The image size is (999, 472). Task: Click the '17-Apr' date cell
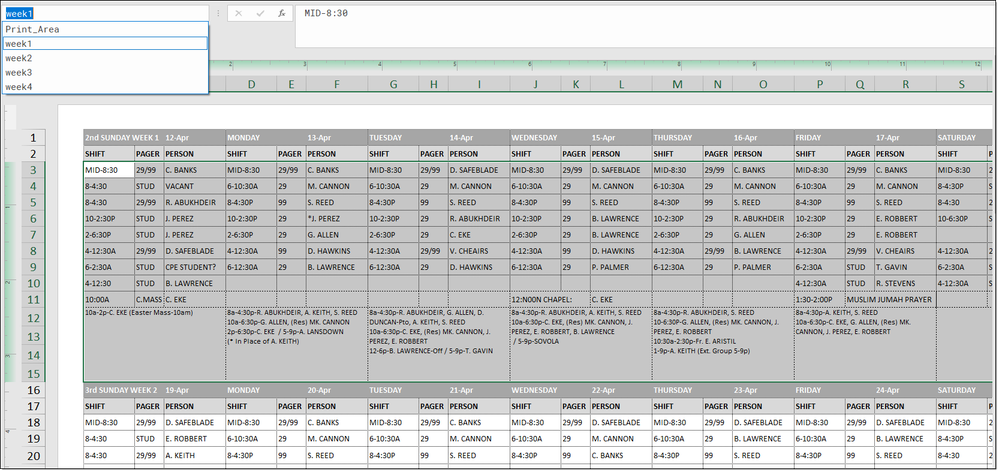[905, 138]
